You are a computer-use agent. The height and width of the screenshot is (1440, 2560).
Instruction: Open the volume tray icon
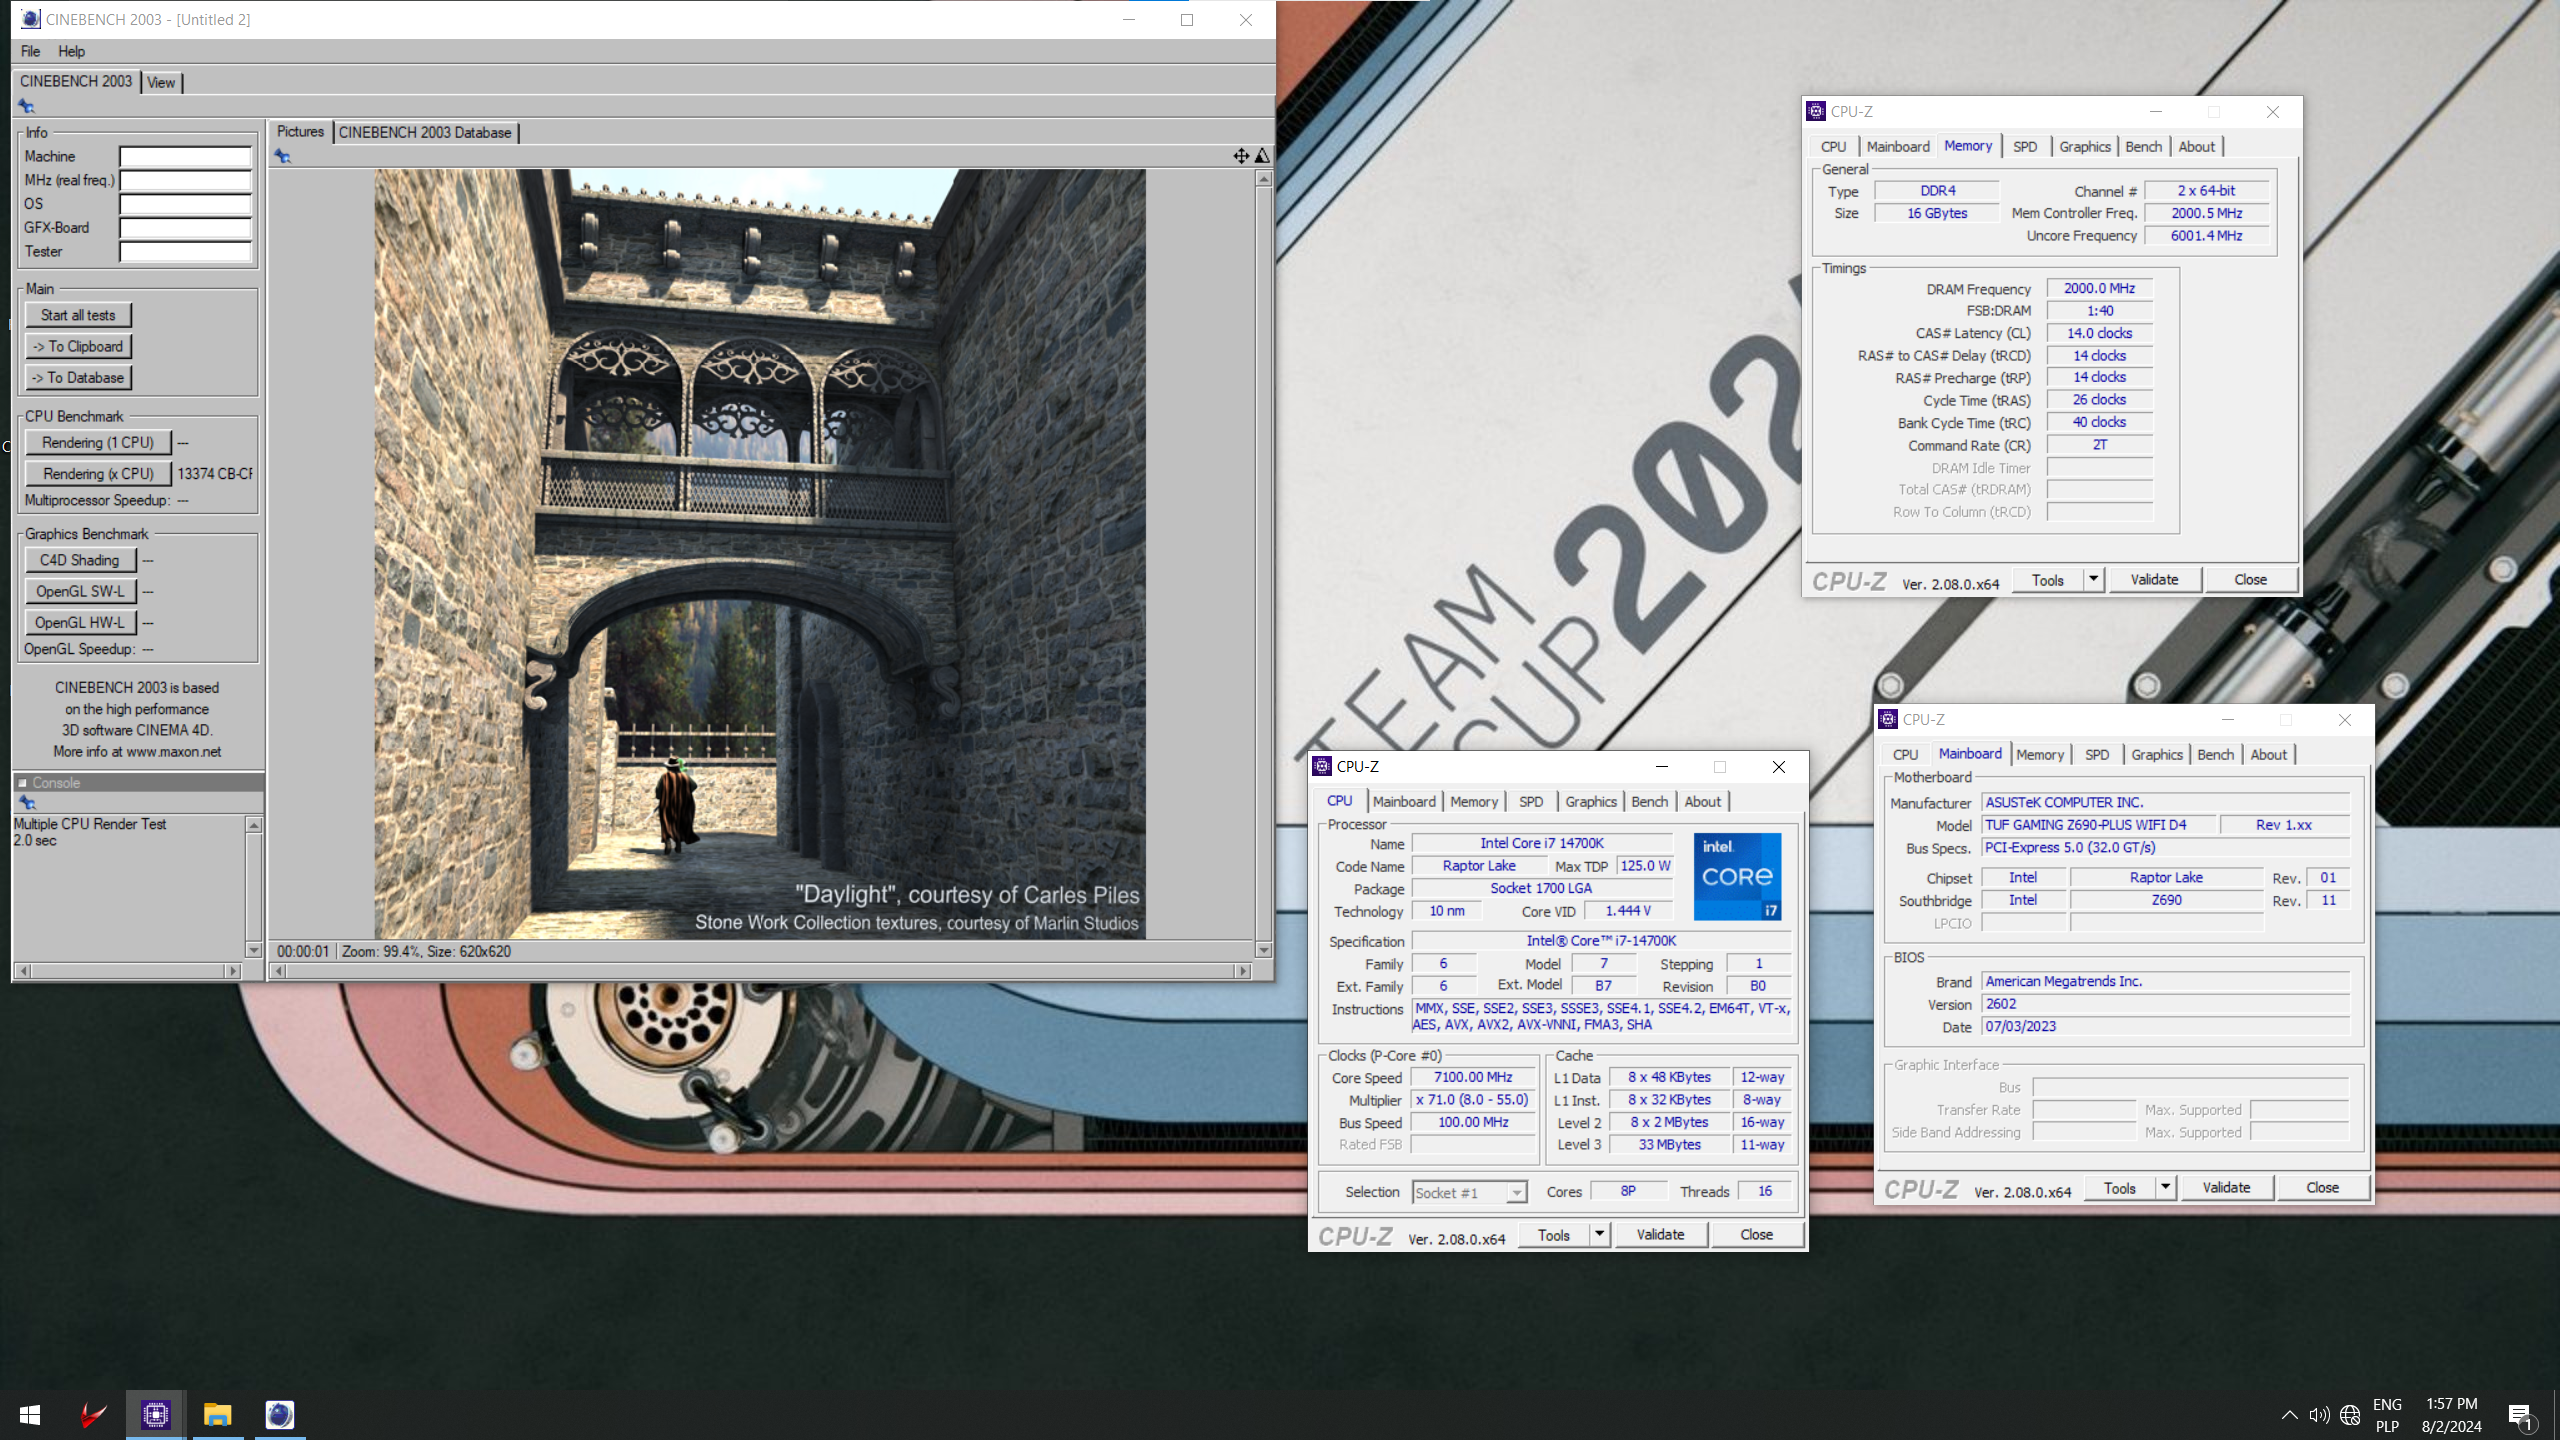tap(2319, 1415)
